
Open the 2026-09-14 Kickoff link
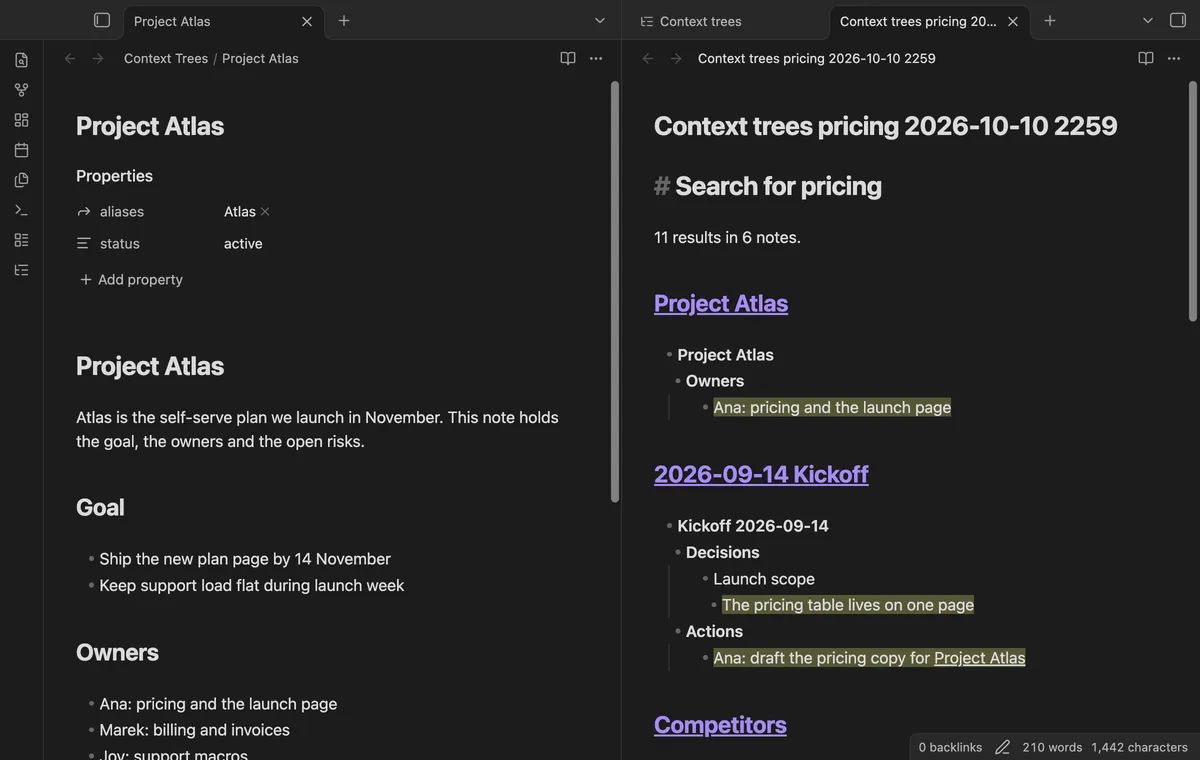click(x=761, y=474)
